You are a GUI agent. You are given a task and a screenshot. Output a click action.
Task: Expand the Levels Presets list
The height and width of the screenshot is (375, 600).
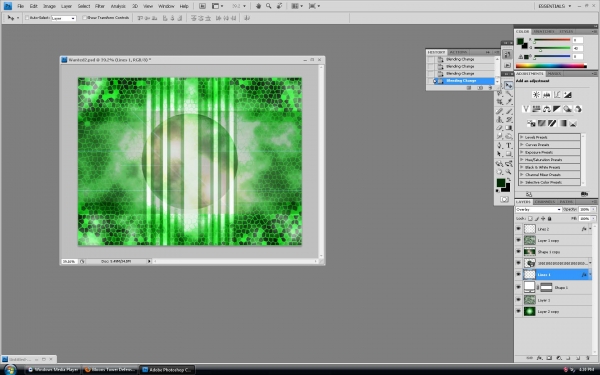(549, 137)
